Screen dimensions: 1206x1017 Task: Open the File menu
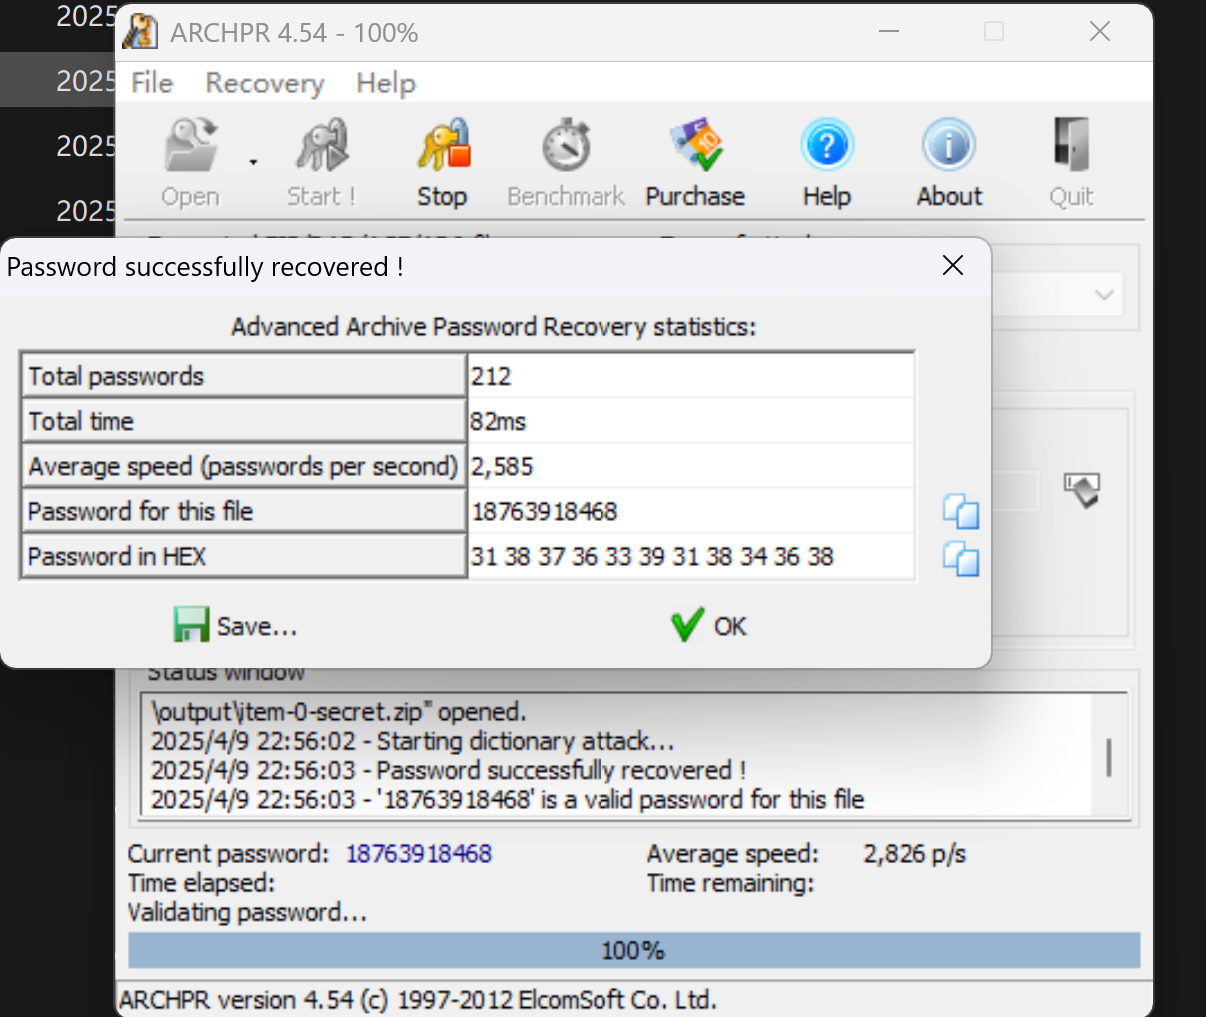pos(152,83)
